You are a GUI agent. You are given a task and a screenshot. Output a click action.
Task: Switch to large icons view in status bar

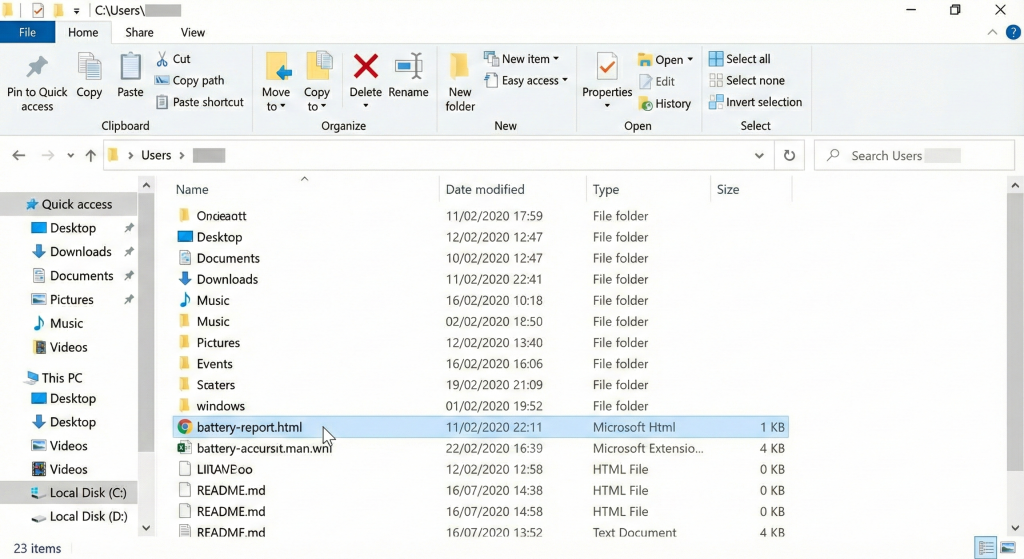[x=1008, y=548]
